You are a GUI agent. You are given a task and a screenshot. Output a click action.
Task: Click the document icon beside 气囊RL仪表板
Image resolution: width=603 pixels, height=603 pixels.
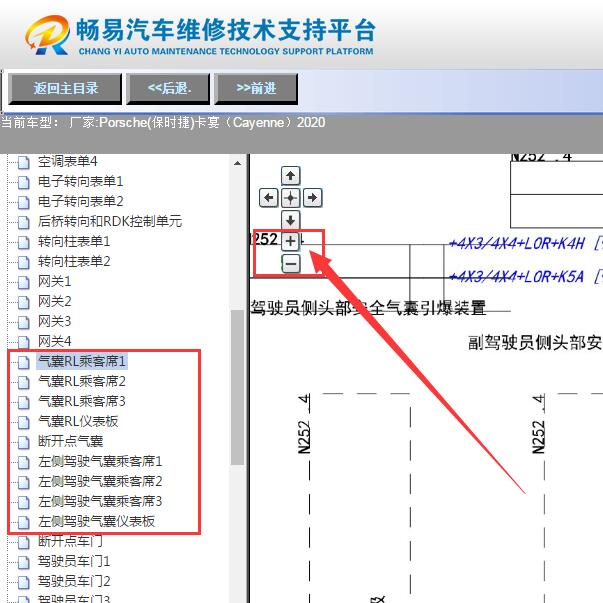[x=23, y=422]
